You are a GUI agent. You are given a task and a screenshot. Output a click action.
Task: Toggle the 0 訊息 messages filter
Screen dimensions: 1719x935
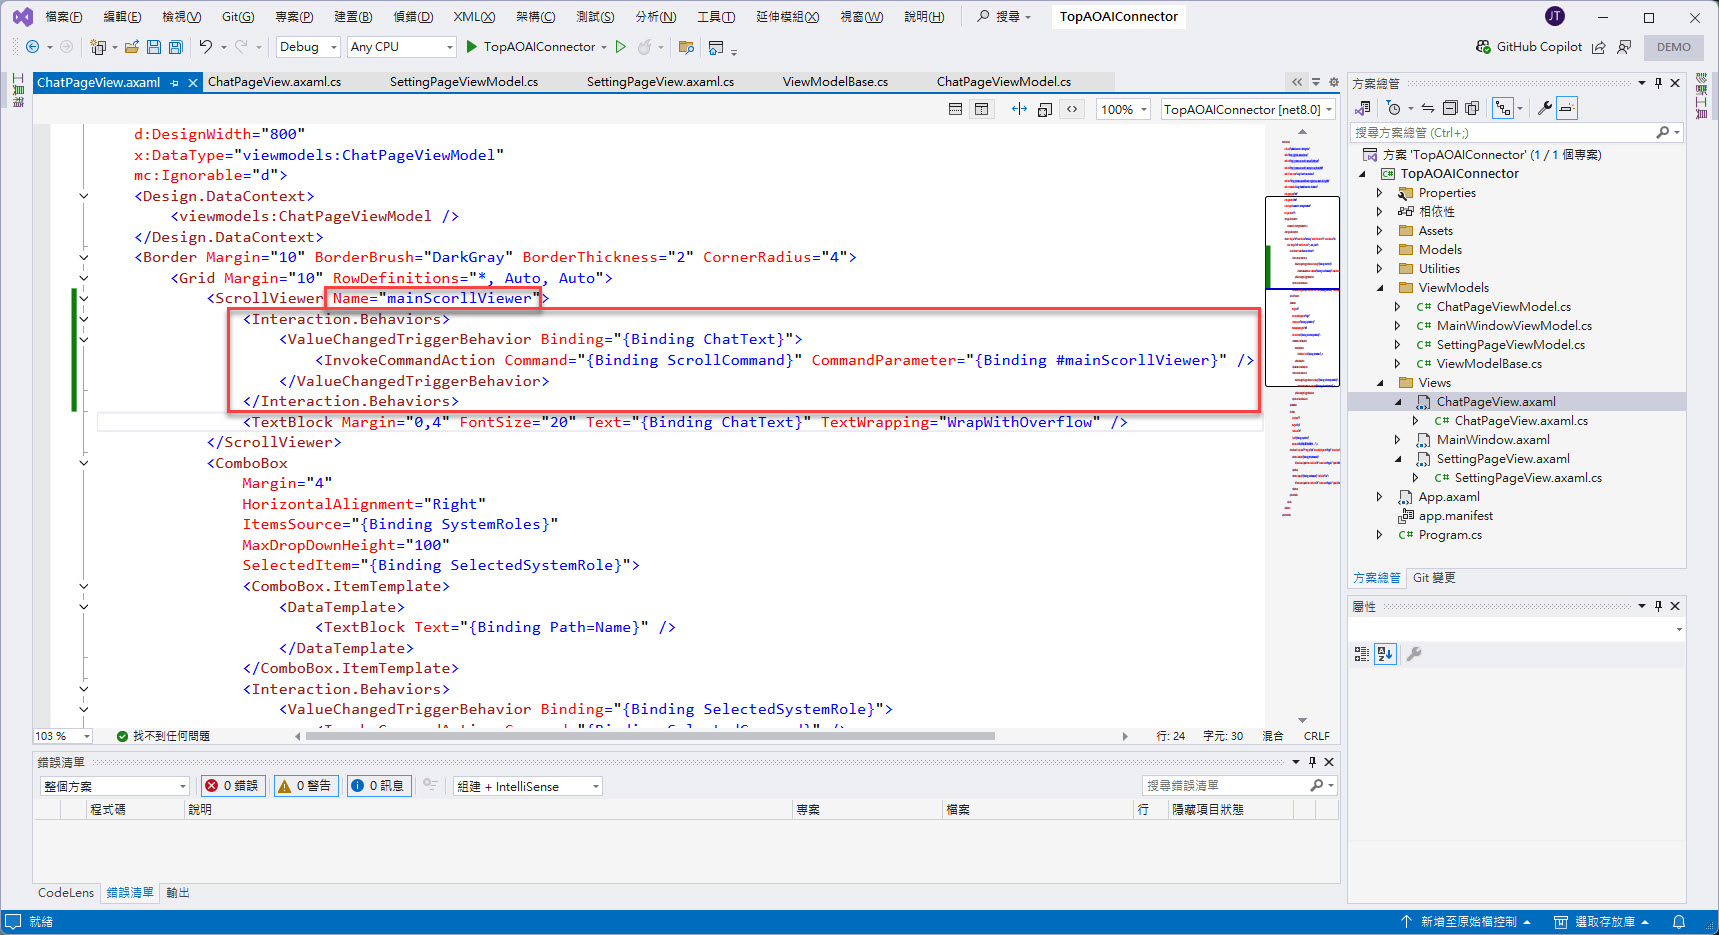pos(378,786)
